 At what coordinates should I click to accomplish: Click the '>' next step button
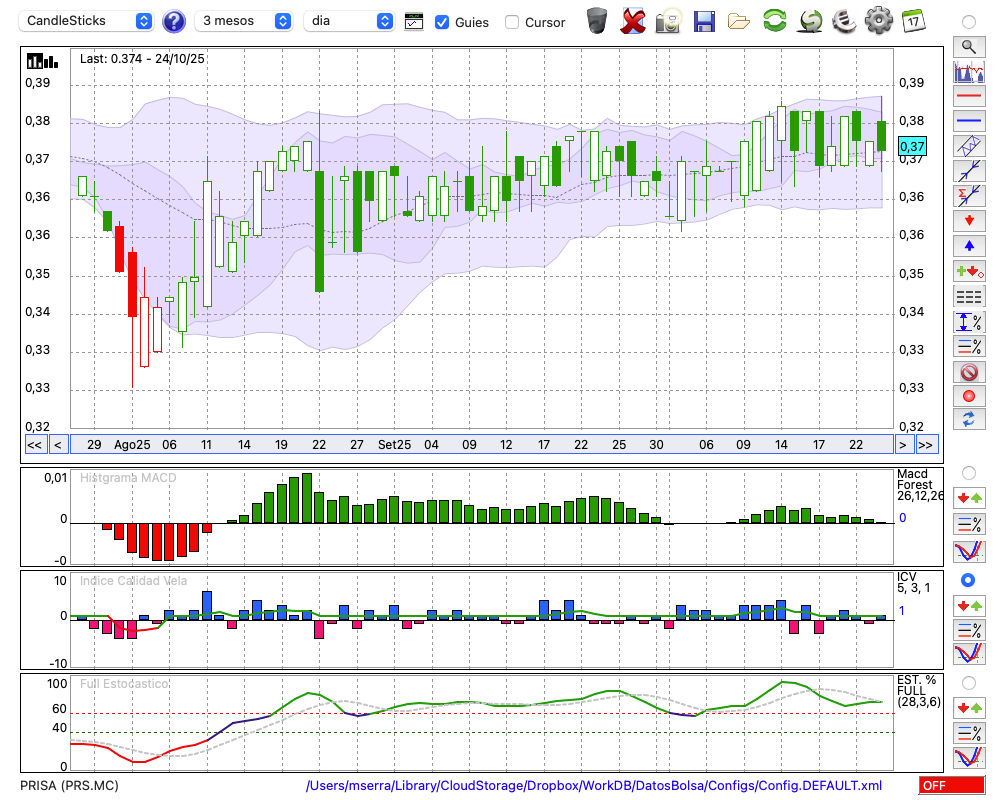pyautogui.click(x=902, y=445)
